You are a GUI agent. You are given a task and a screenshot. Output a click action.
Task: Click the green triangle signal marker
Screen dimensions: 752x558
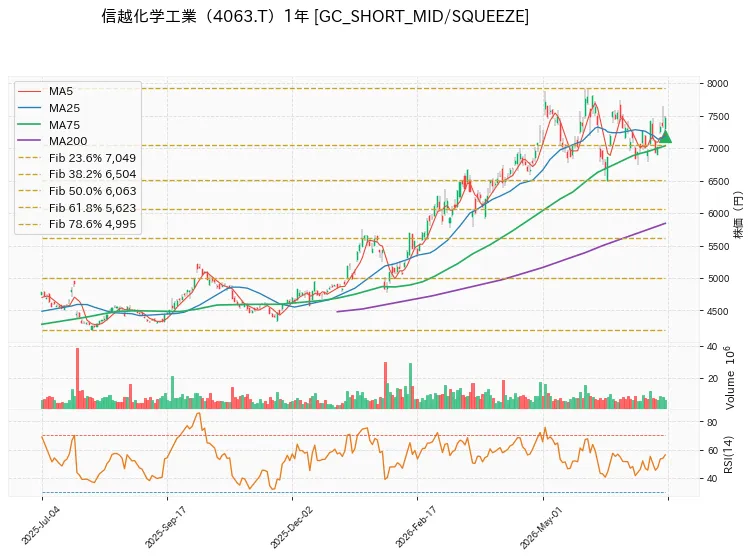(665, 136)
